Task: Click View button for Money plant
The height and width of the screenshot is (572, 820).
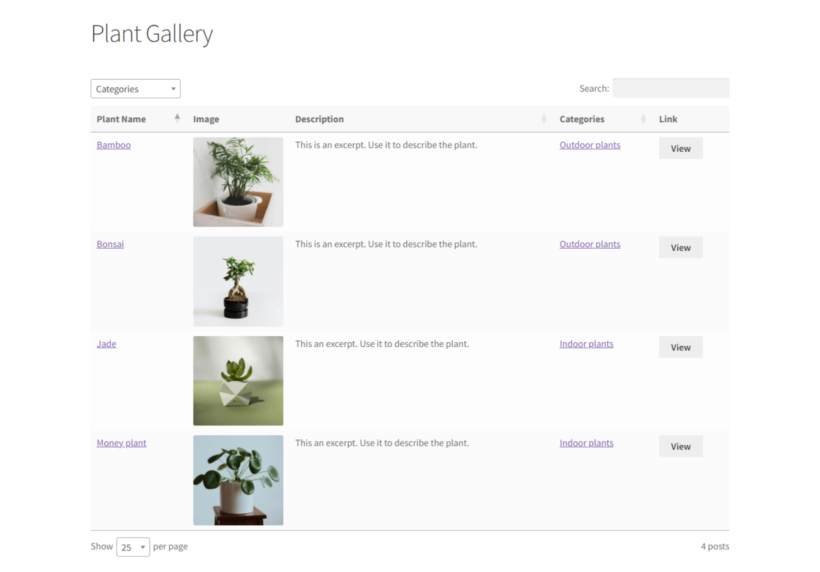Action: (680, 447)
